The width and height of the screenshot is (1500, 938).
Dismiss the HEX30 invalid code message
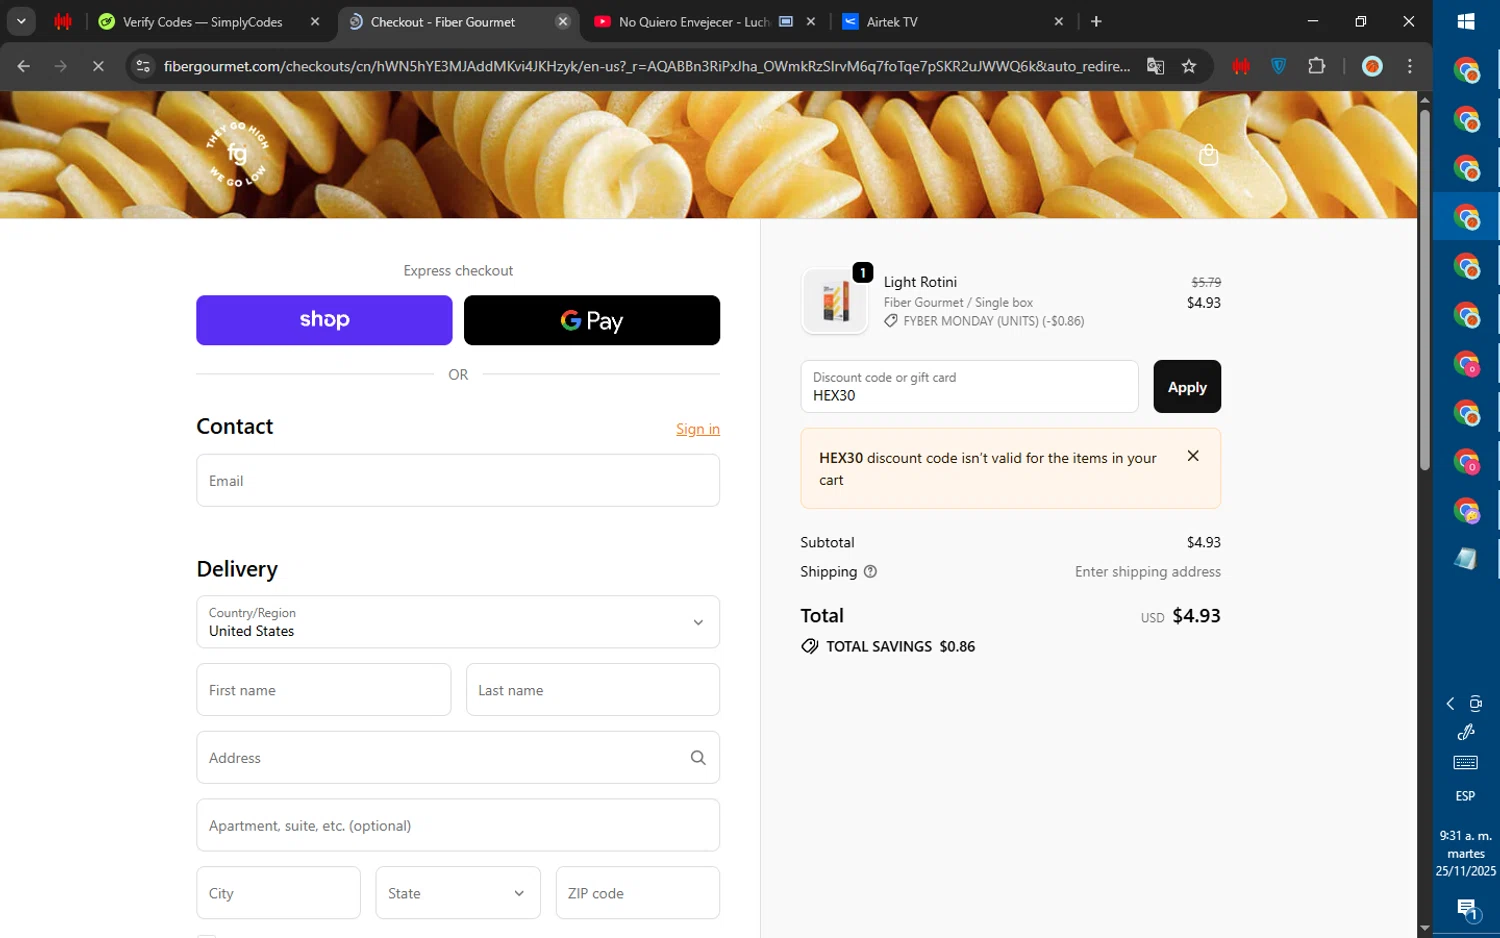click(x=1193, y=456)
